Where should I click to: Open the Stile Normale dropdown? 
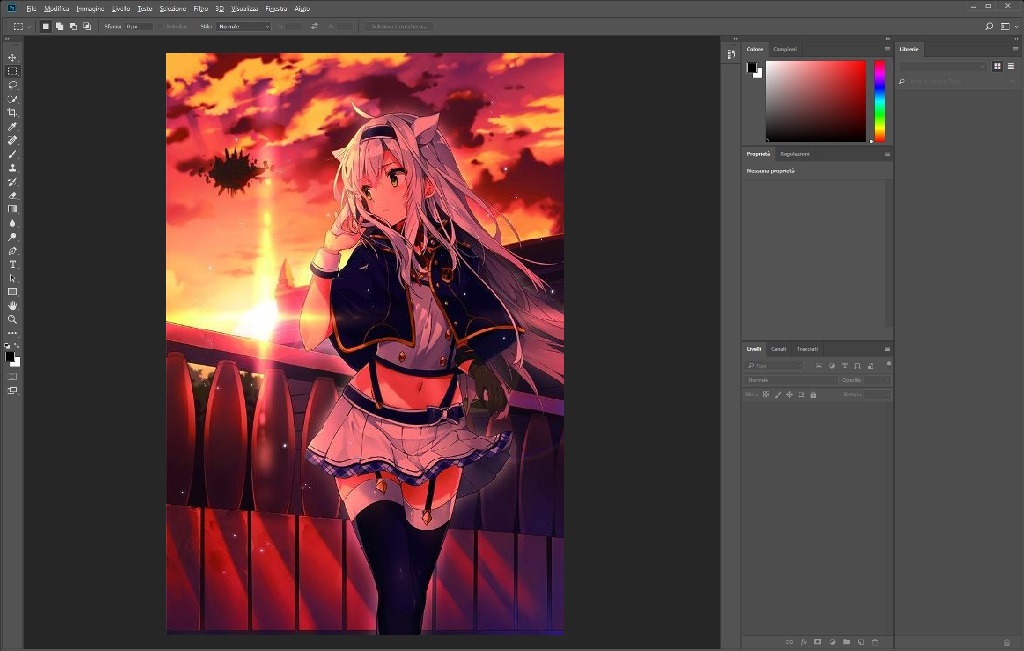244,27
